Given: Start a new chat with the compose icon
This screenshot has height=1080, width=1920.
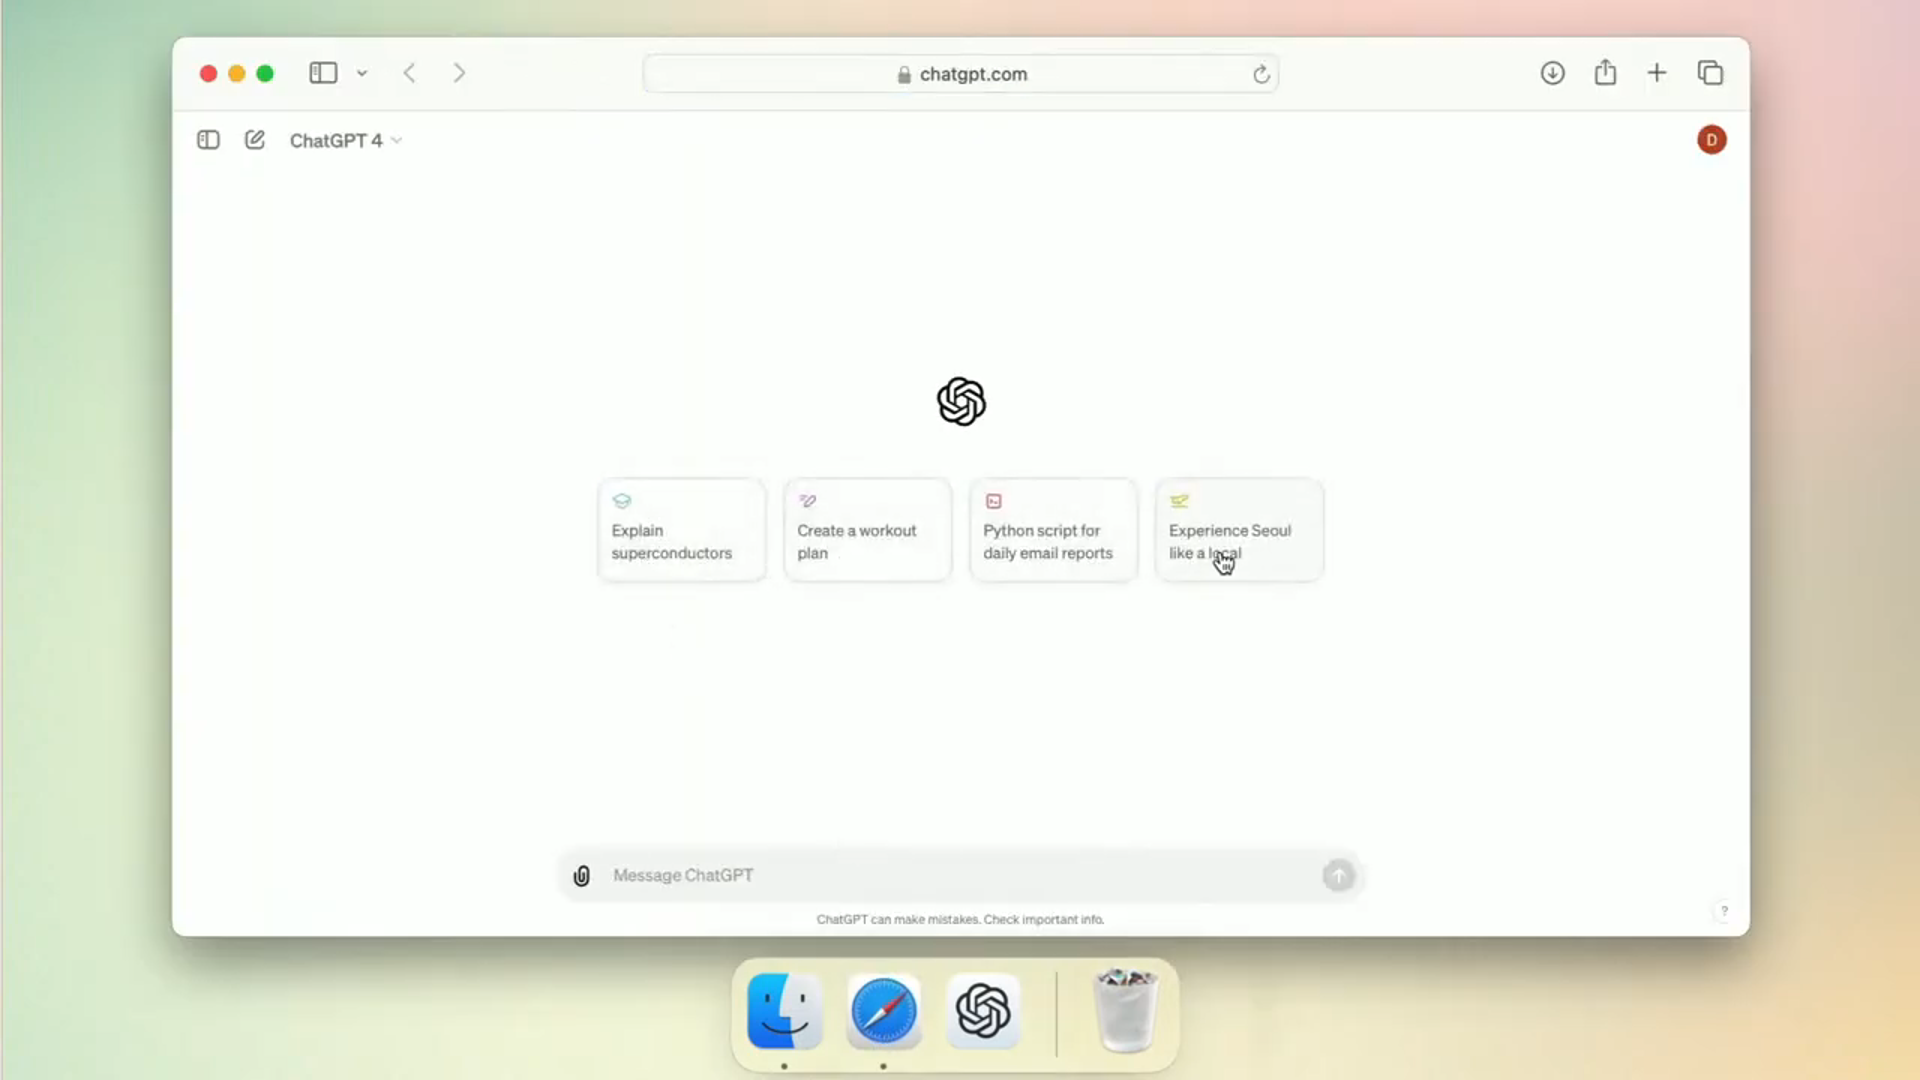Looking at the screenshot, I should pos(255,140).
